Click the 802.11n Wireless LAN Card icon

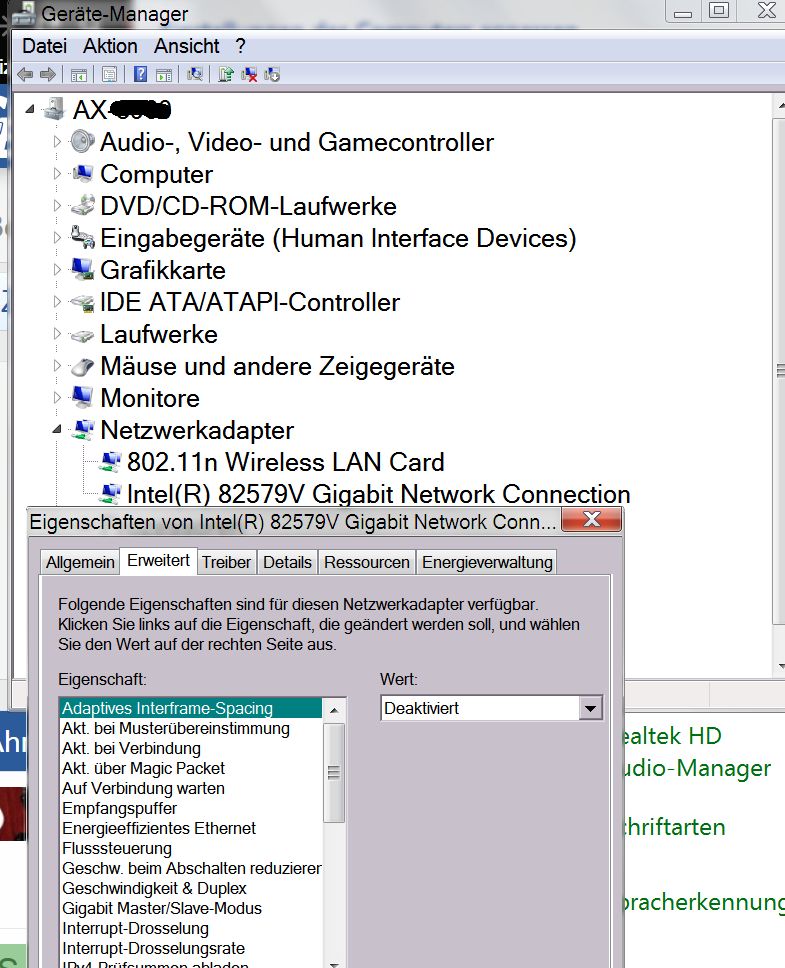tap(110, 461)
